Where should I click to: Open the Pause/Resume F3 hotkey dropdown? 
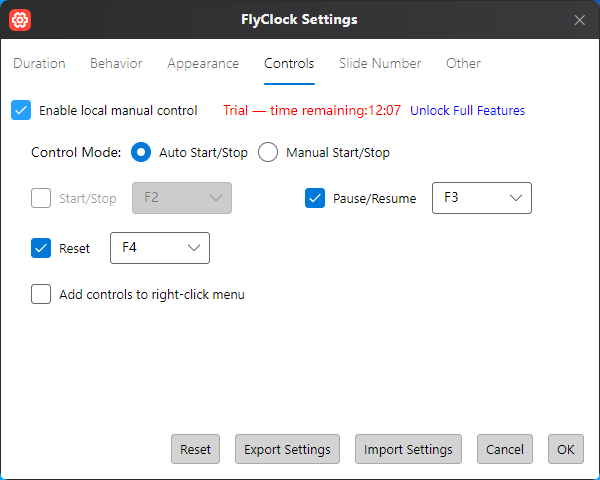[482, 198]
